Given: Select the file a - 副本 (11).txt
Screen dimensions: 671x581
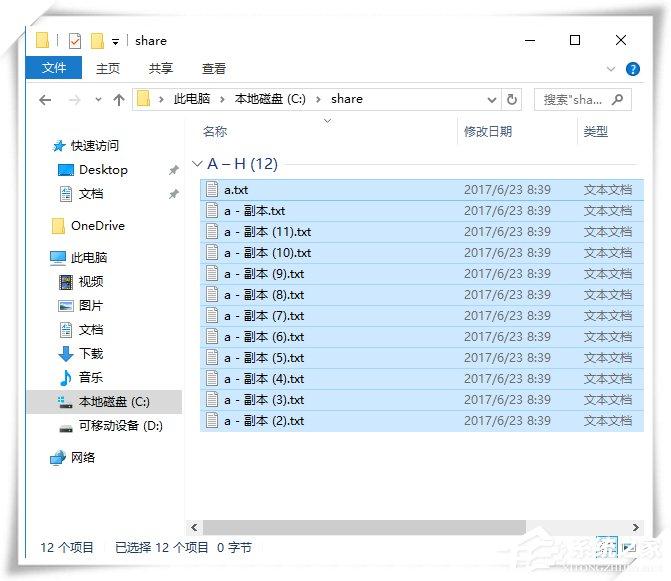Looking at the screenshot, I should (x=422, y=231).
